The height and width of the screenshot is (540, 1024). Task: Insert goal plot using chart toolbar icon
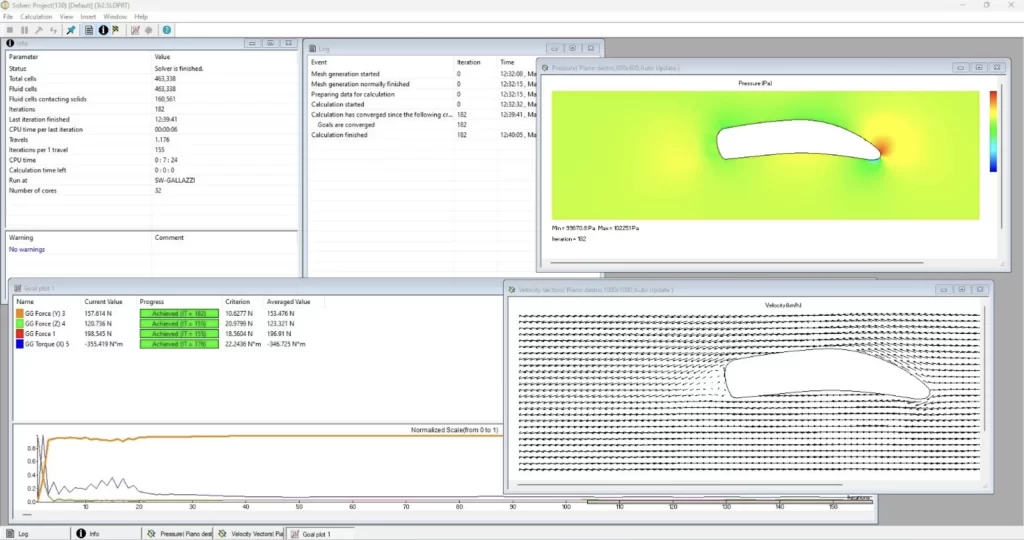(134, 30)
